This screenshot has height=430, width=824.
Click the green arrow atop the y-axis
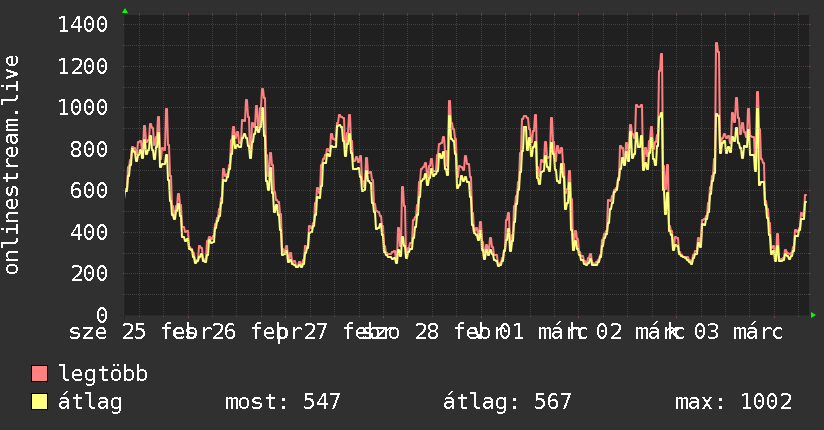[x=125, y=11]
